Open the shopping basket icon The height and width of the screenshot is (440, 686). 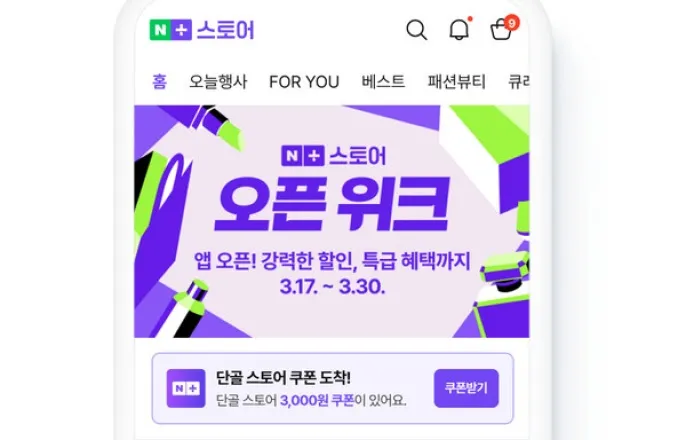coord(501,31)
